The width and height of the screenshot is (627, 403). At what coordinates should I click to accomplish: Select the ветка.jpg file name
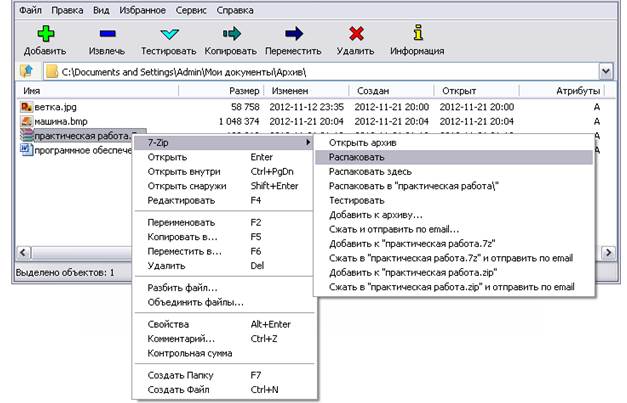point(56,107)
